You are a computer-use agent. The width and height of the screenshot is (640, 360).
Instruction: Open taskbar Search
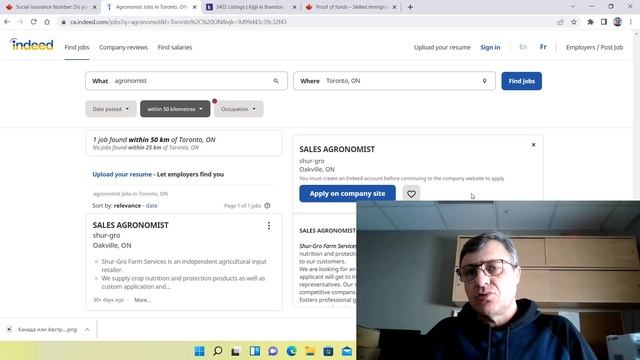[x=218, y=351]
